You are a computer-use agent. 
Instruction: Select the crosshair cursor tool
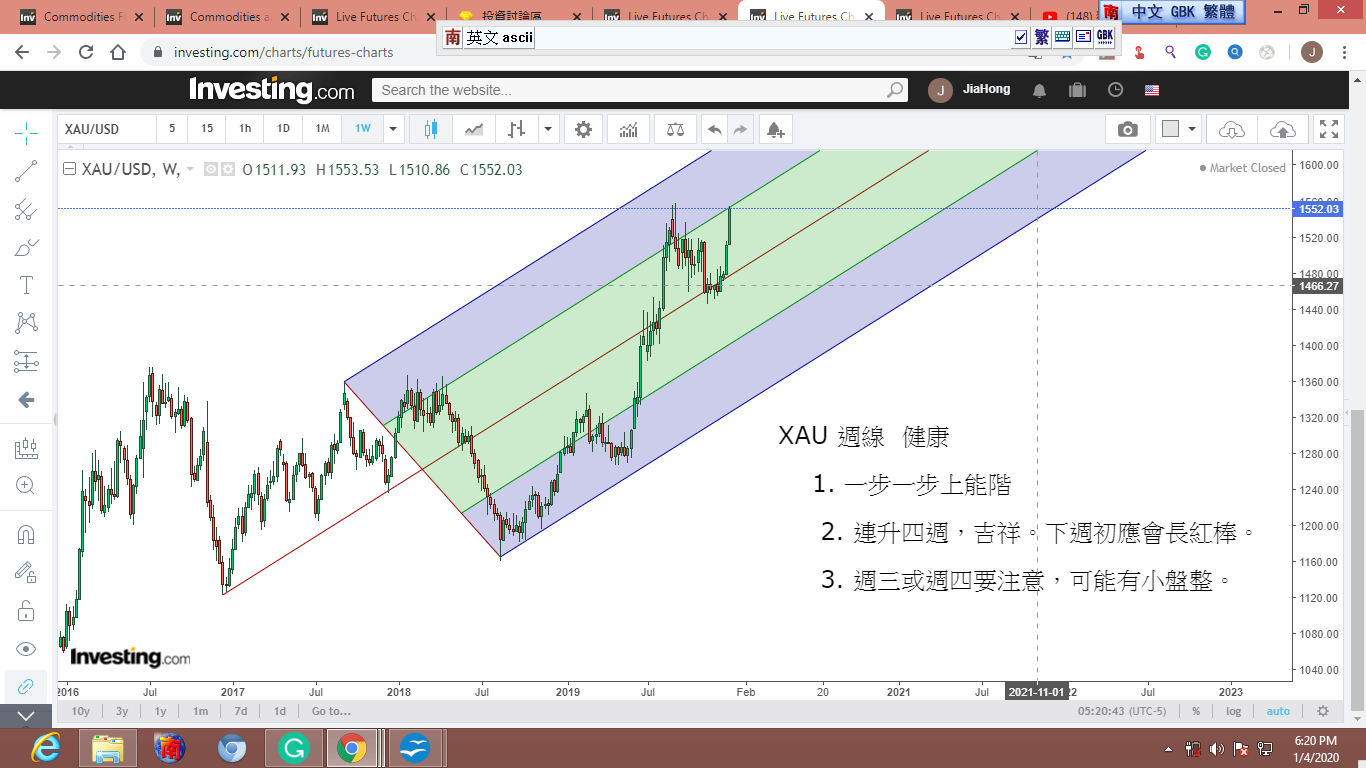[x=26, y=132]
